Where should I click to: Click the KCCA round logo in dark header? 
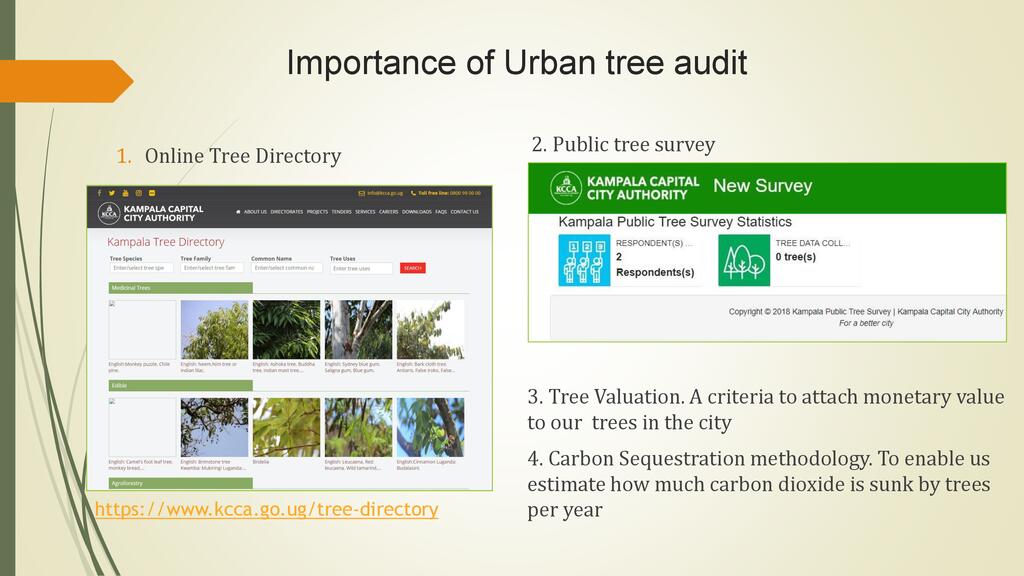109,213
